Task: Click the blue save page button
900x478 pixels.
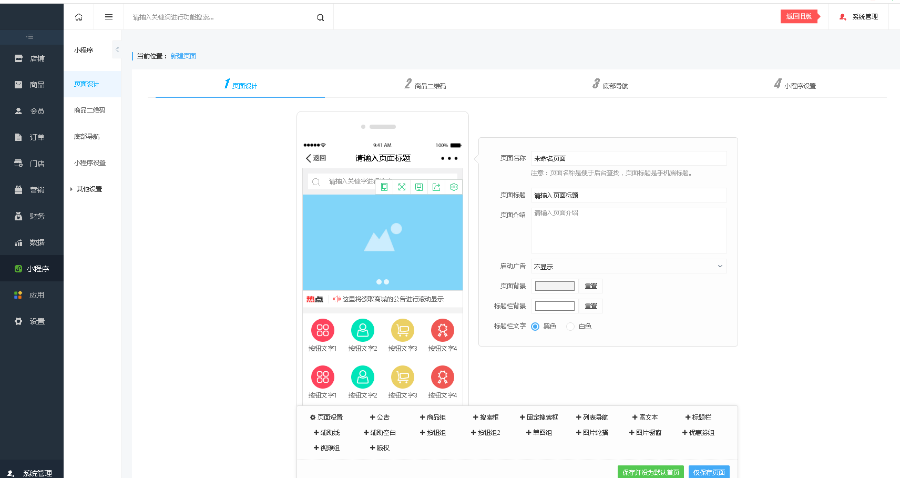Action: tap(709, 472)
